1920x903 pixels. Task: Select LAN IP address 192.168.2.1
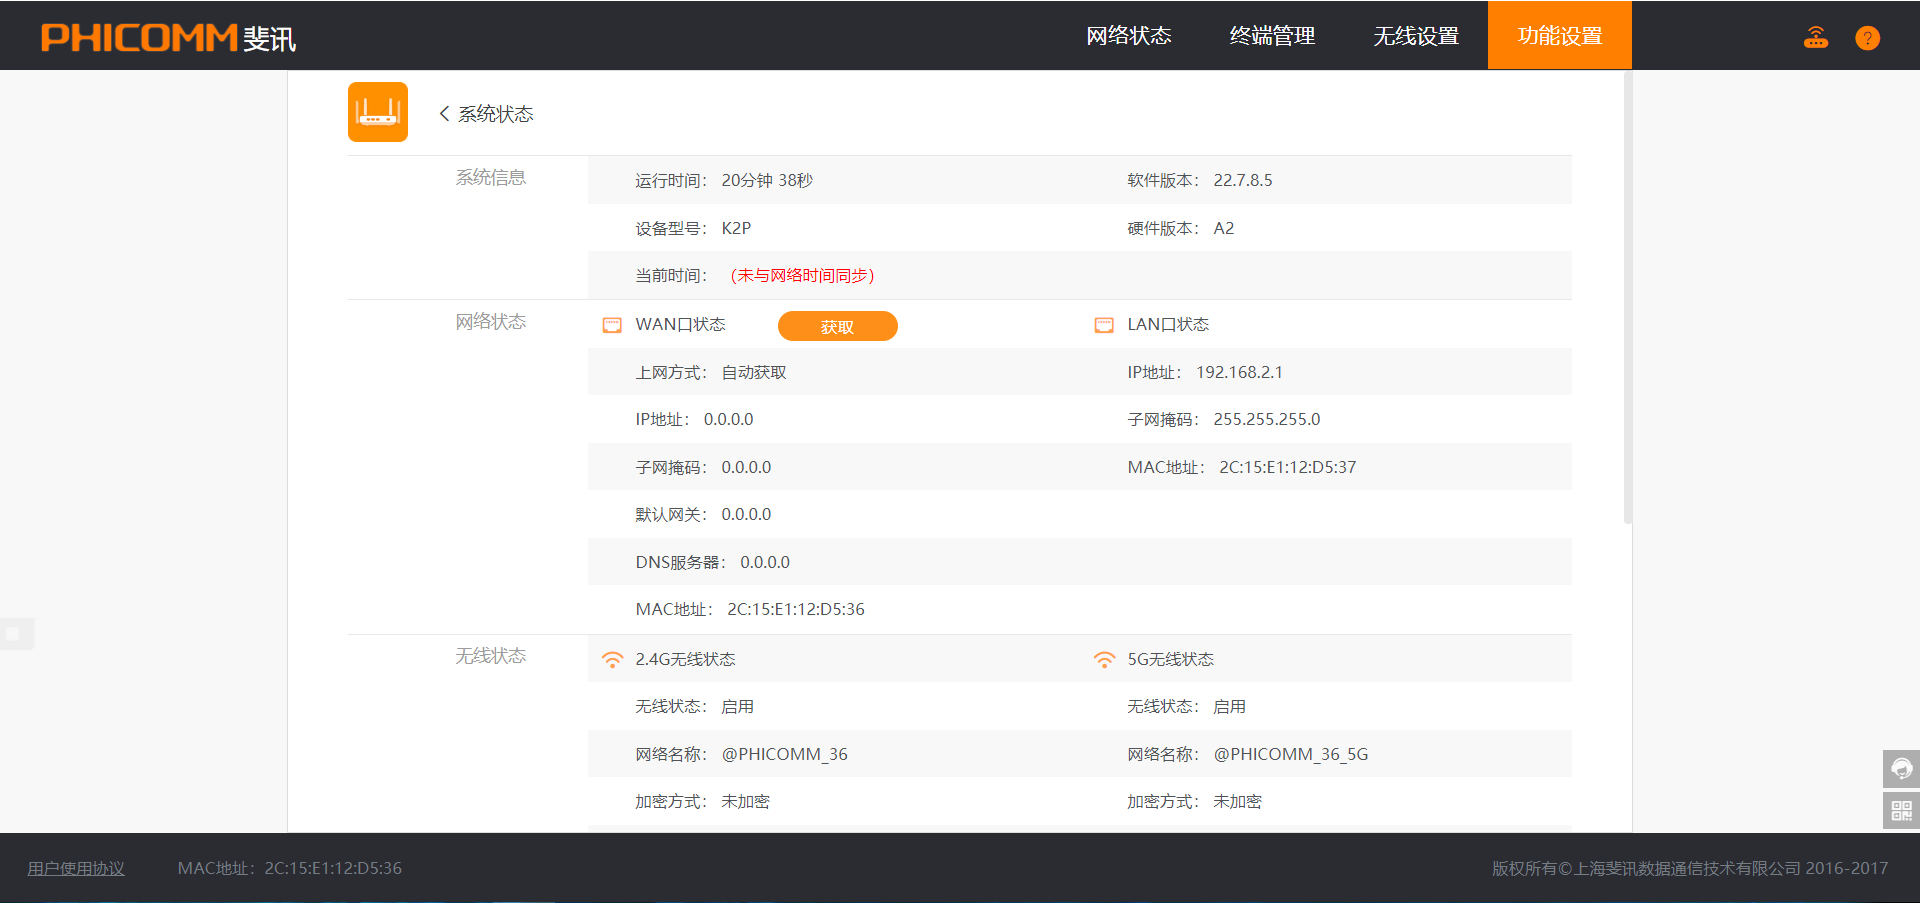click(x=1240, y=372)
